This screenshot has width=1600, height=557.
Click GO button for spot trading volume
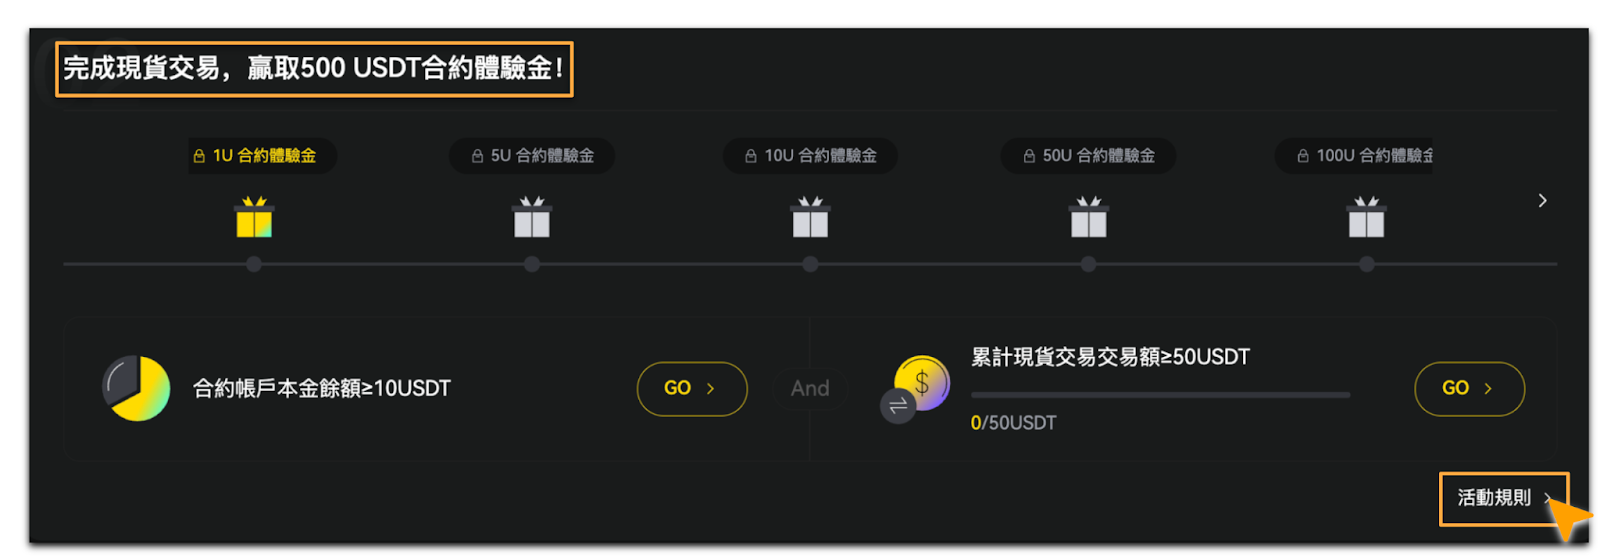[1469, 389]
